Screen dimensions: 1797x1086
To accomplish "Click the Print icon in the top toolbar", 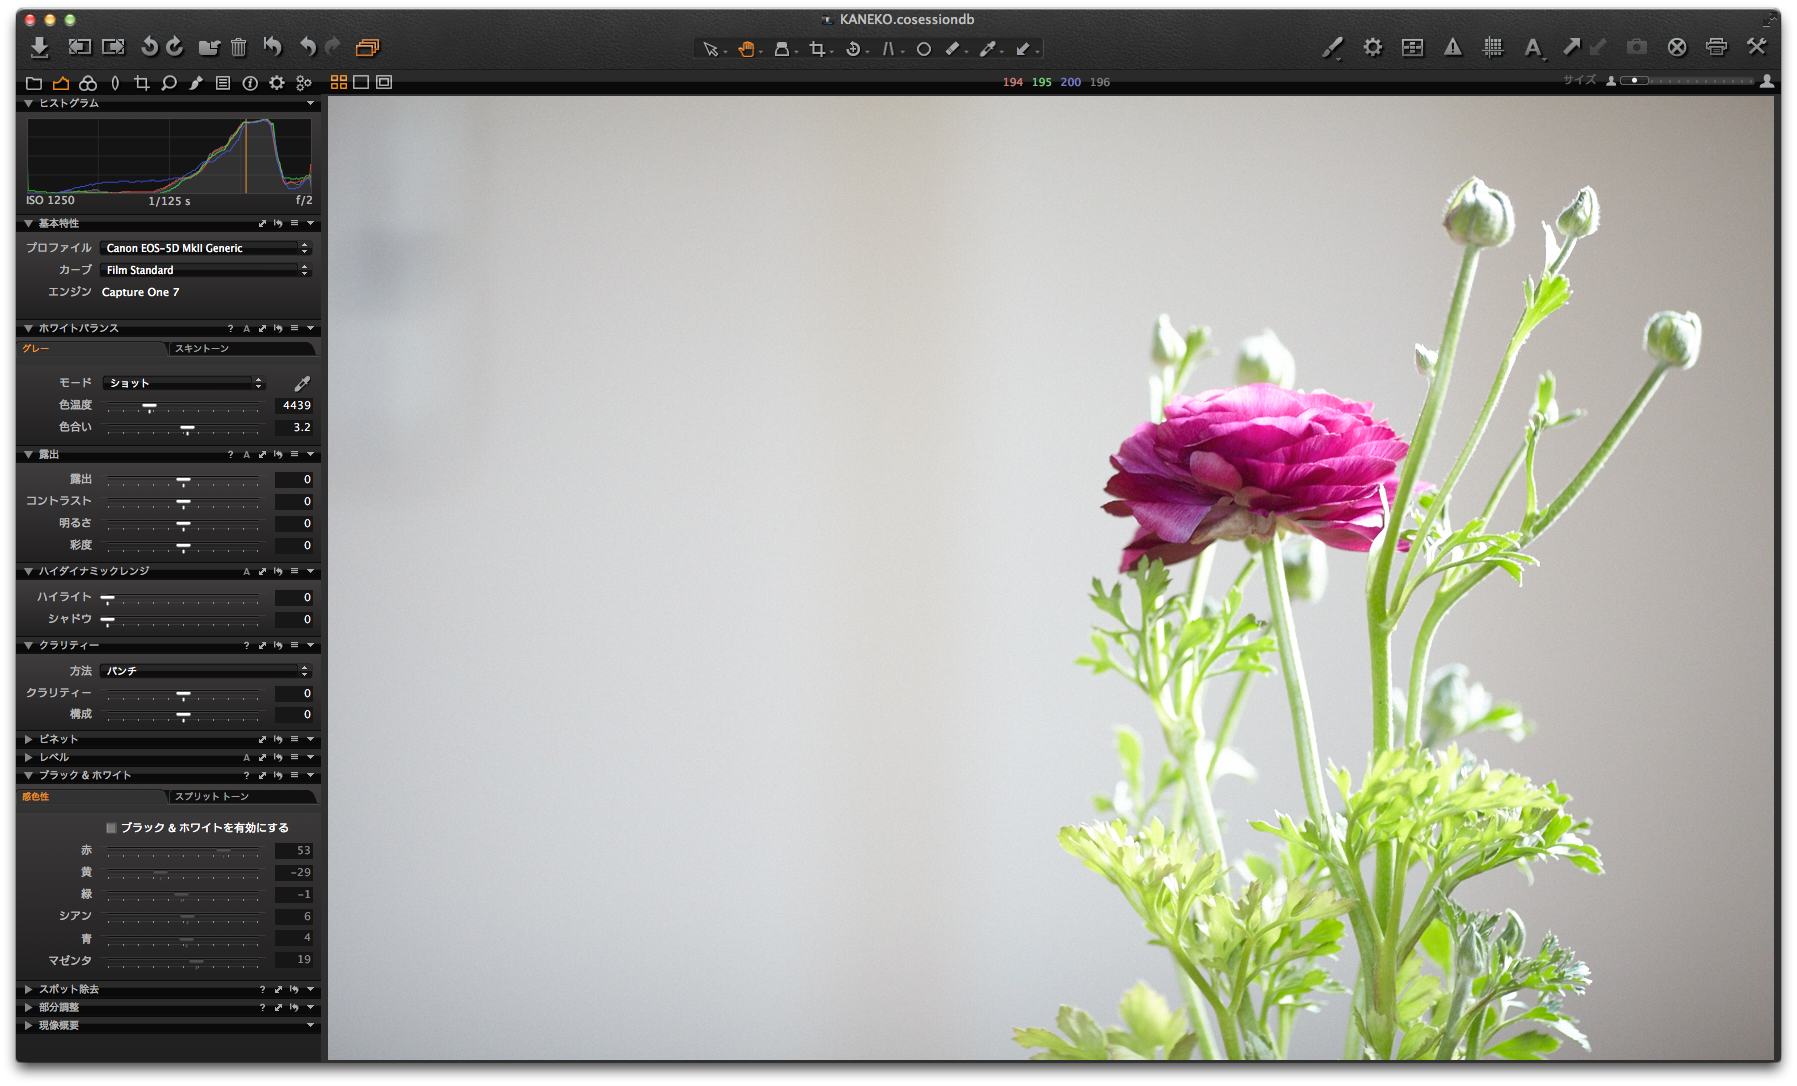I will pyautogui.click(x=1717, y=46).
